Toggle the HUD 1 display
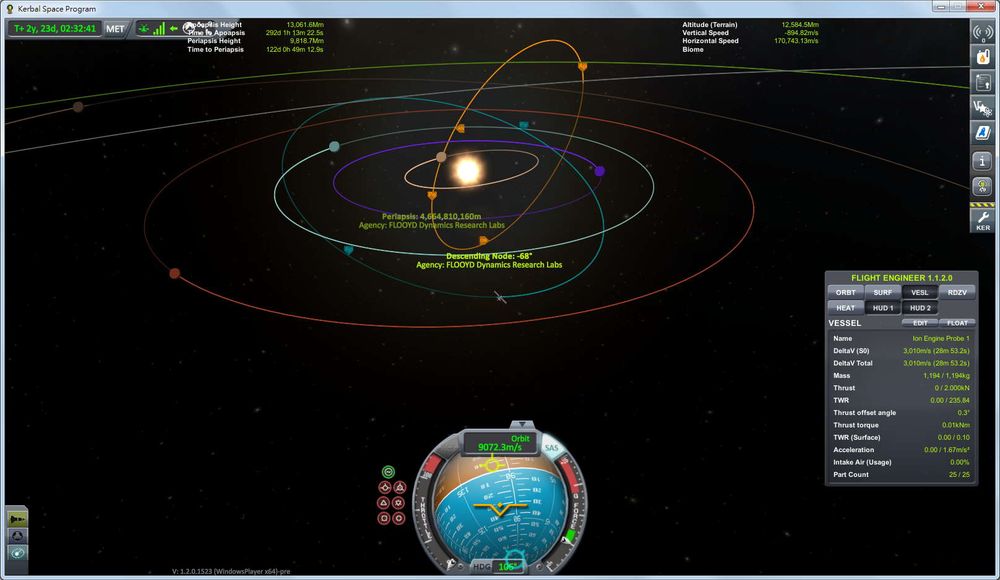The height and width of the screenshot is (580, 1000). [883, 308]
